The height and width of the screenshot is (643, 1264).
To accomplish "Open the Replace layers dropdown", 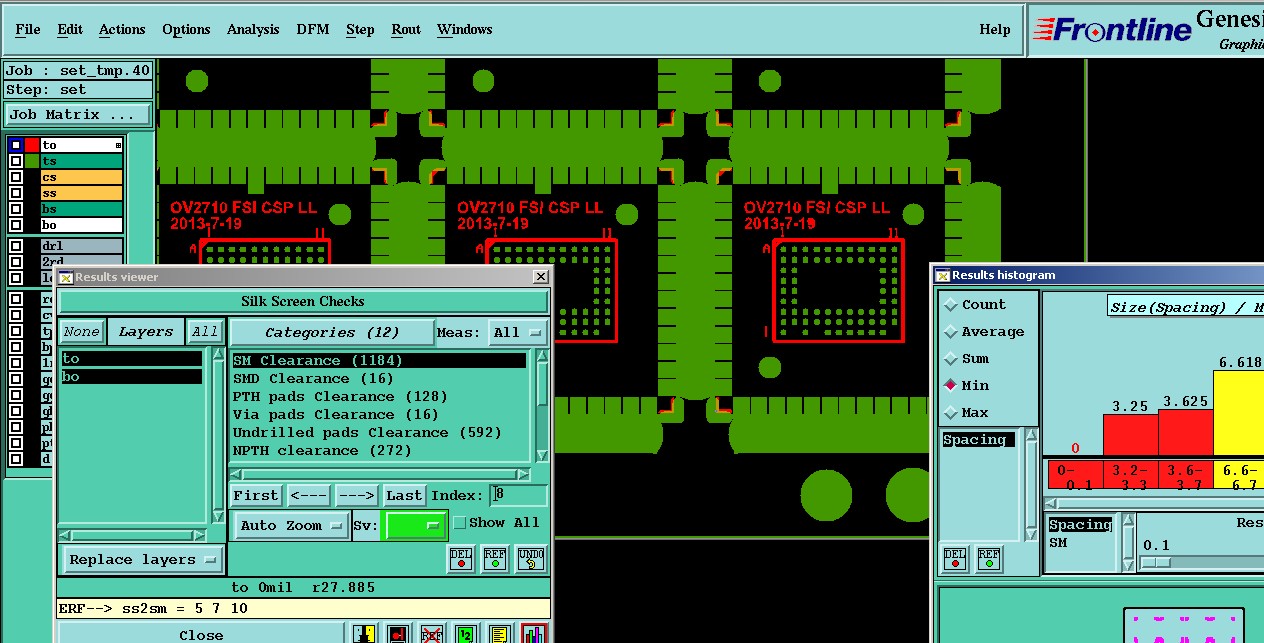I will click(142, 560).
